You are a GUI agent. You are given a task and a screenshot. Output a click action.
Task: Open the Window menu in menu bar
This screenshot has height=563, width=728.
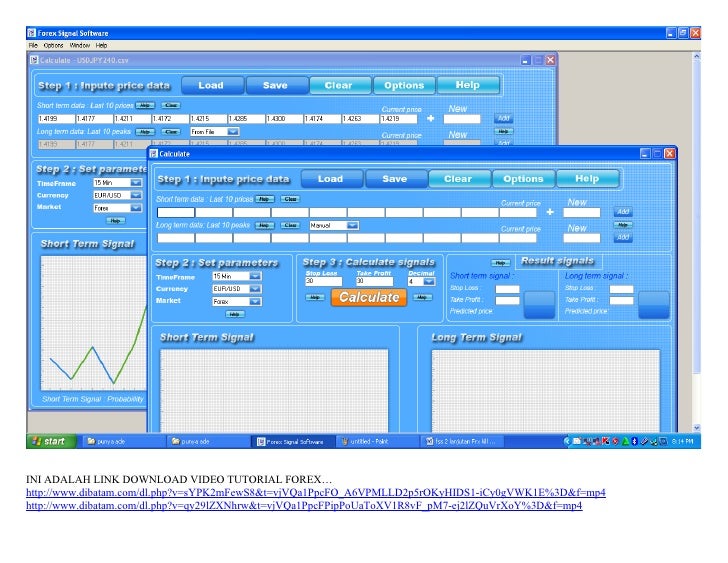80,45
